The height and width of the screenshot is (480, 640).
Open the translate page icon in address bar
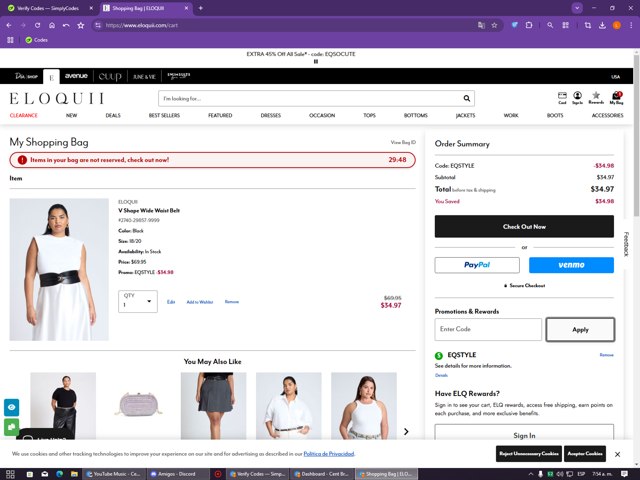pyautogui.click(x=481, y=25)
